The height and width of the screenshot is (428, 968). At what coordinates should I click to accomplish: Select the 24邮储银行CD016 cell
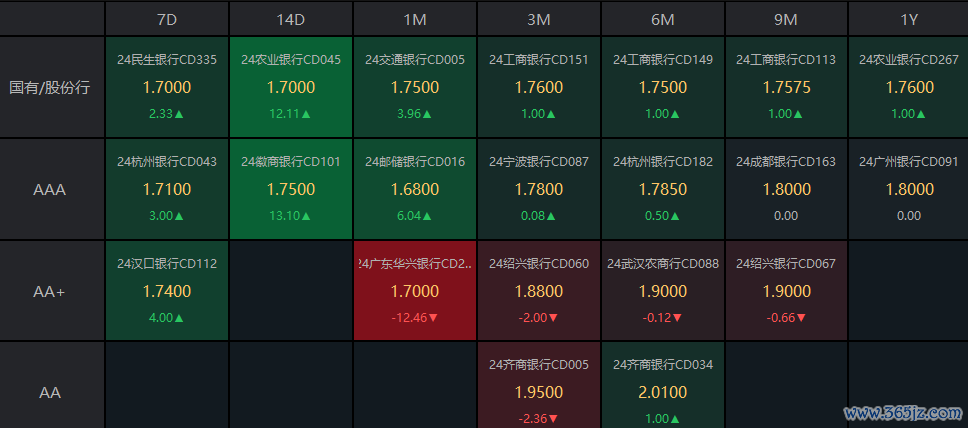(415, 189)
